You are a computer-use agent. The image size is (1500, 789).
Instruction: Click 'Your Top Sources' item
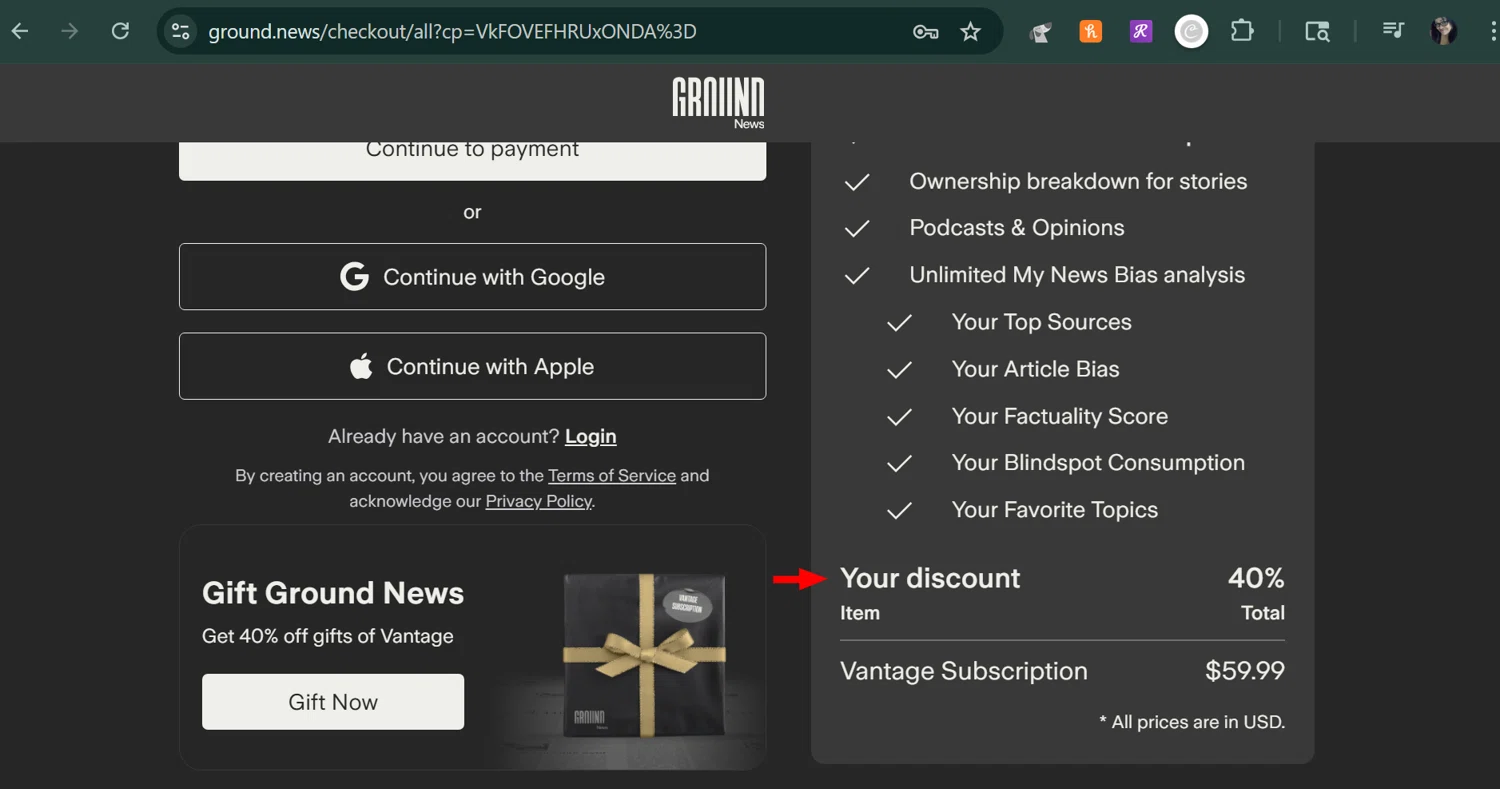pos(1042,322)
